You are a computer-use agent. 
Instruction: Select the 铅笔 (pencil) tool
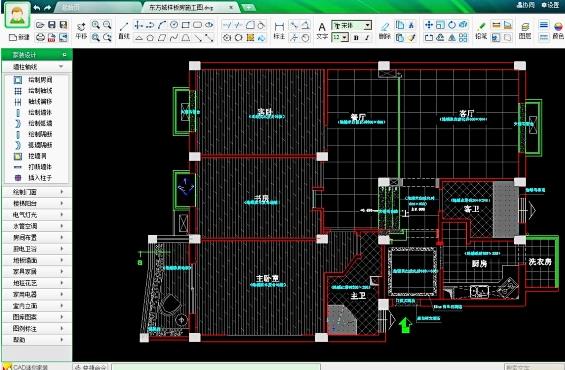tap(481, 30)
